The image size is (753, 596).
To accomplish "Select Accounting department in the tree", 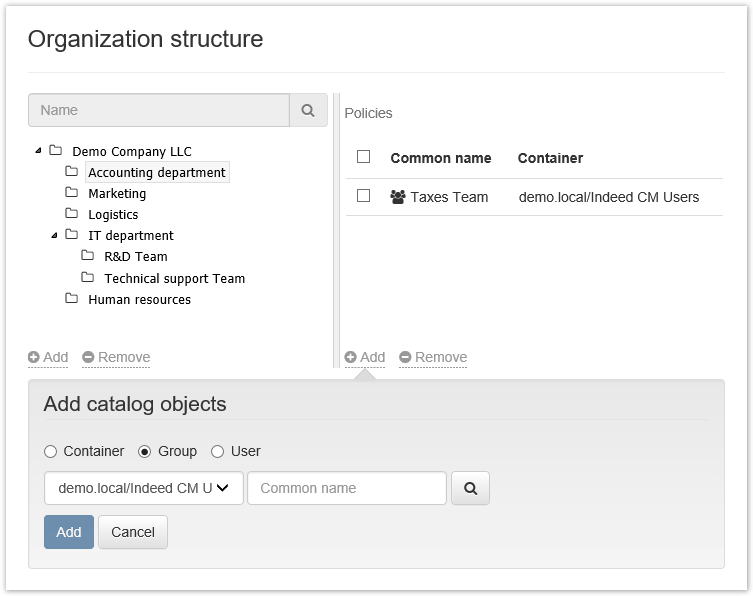I will pos(157,173).
